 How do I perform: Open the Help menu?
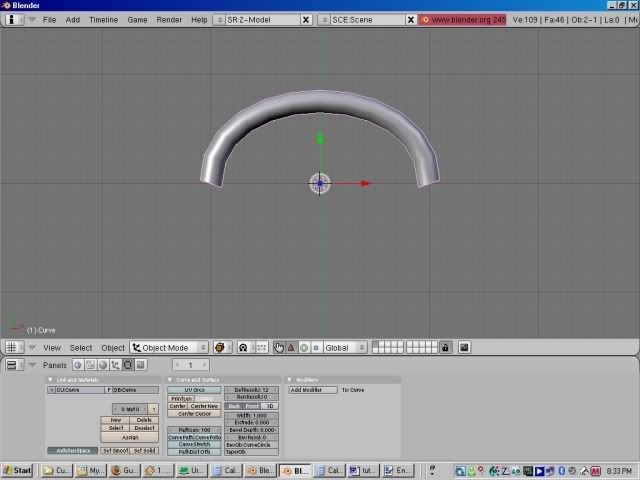(199, 20)
